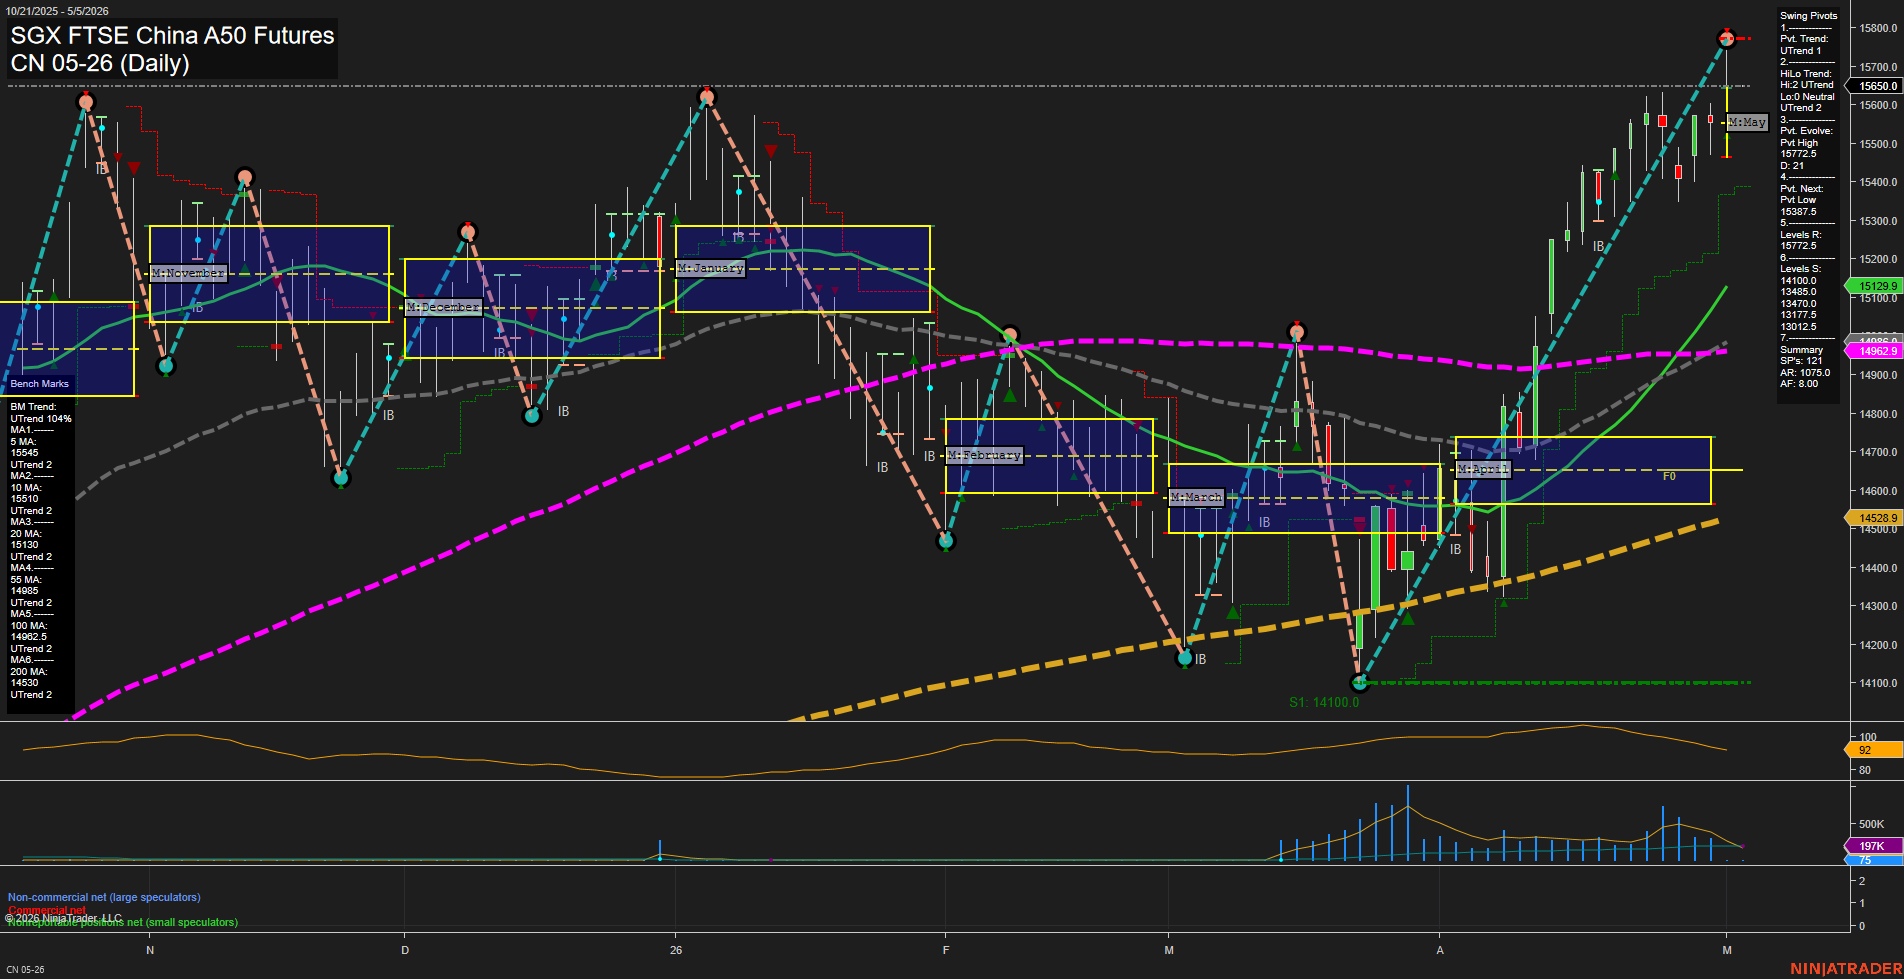Select the January swing high pivot circle

pyautogui.click(x=707, y=97)
